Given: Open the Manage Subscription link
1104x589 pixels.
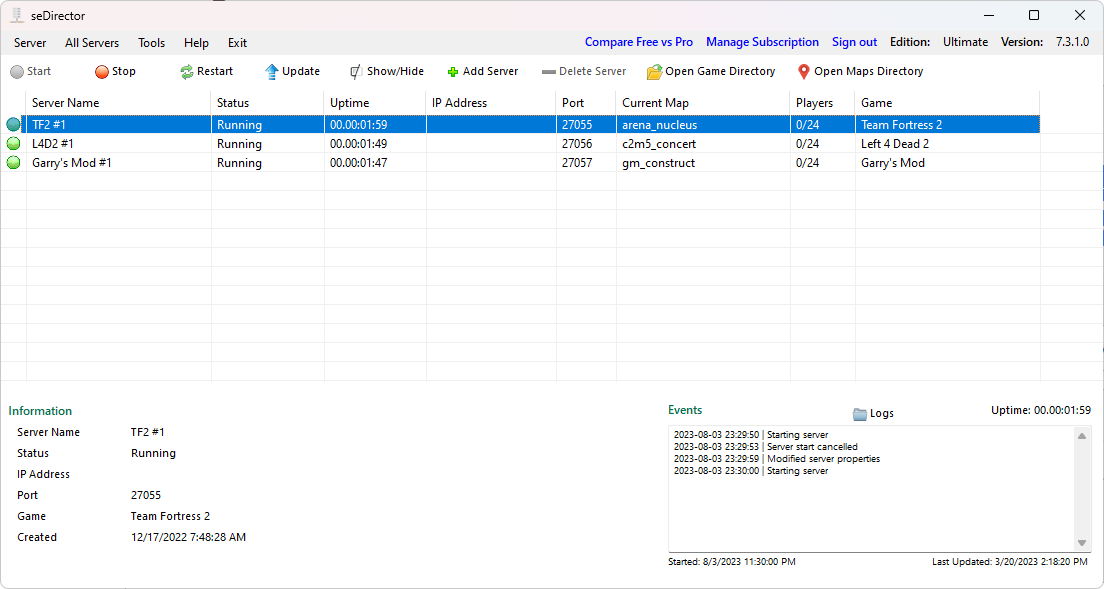Looking at the screenshot, I should (762, 42).
